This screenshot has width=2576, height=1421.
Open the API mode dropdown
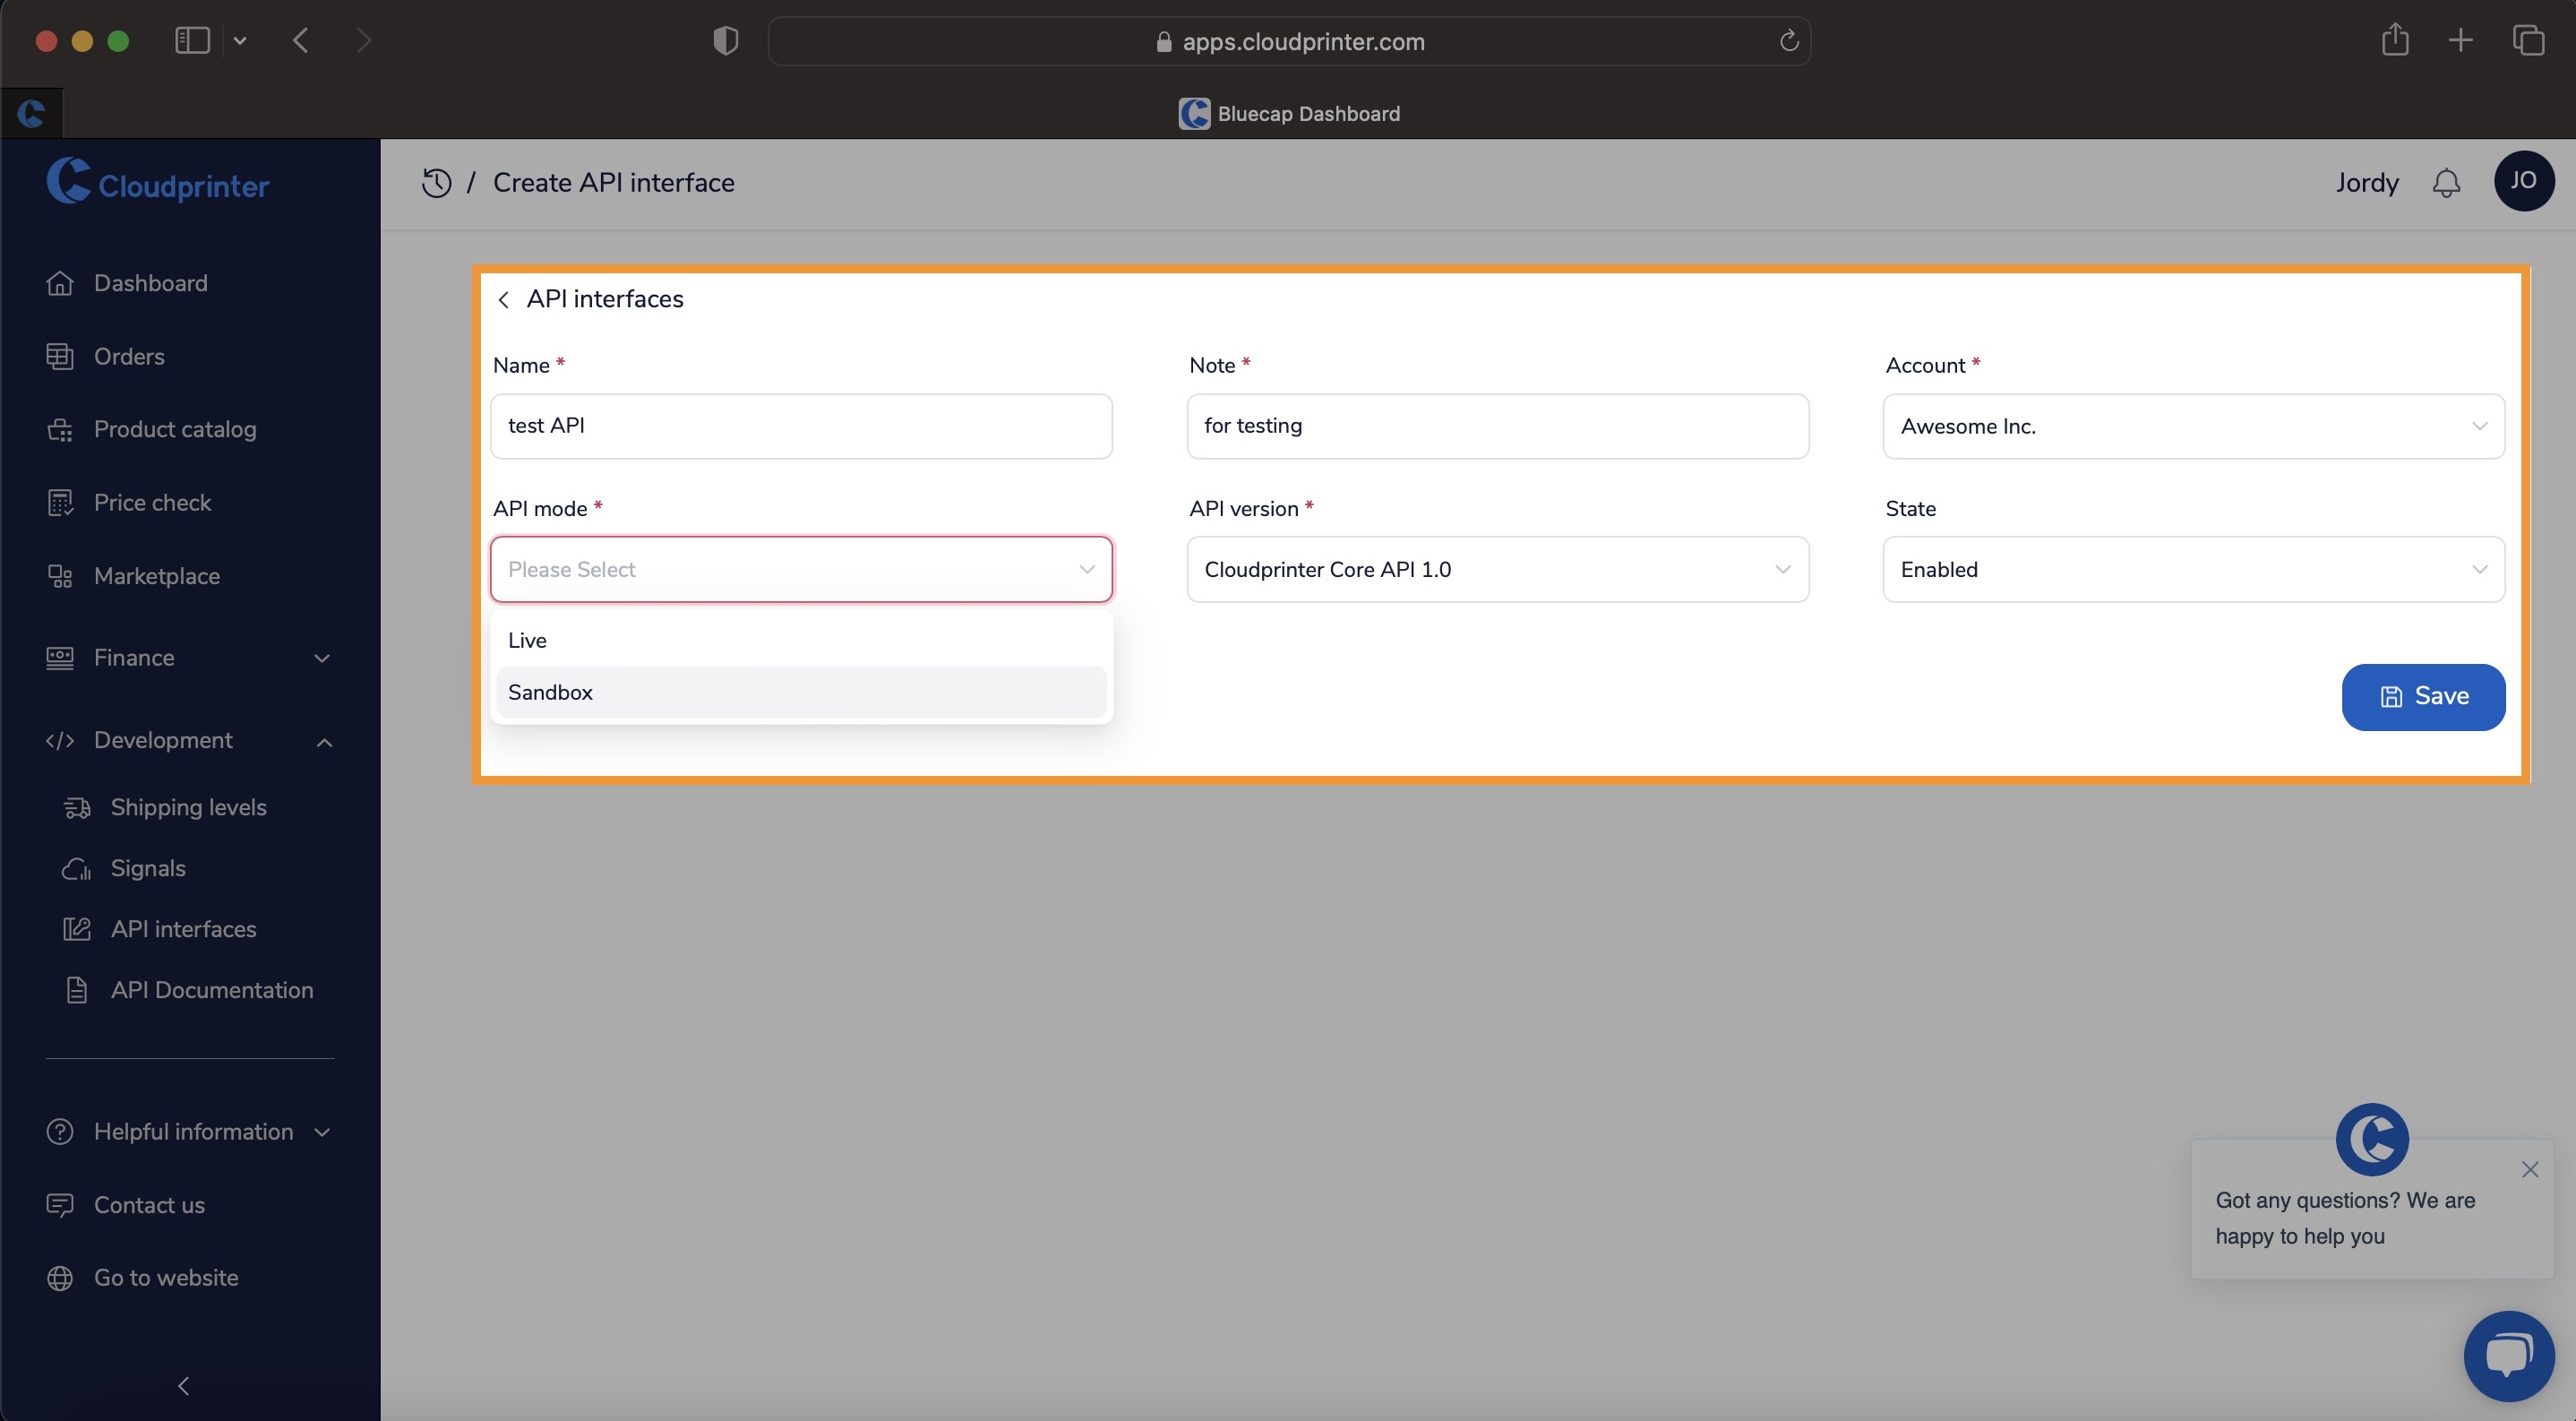801,569
